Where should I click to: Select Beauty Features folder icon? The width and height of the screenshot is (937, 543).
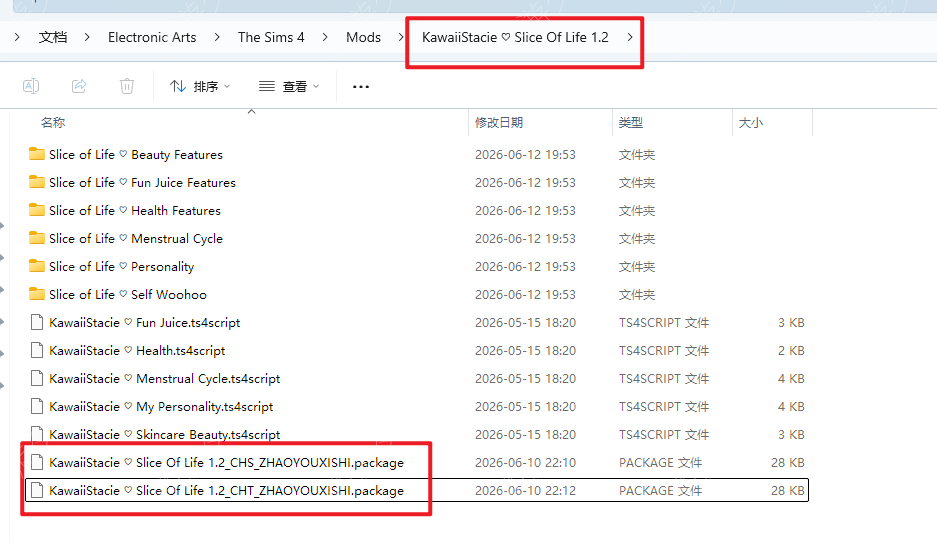pyautogui.click(x=36, y=154)
